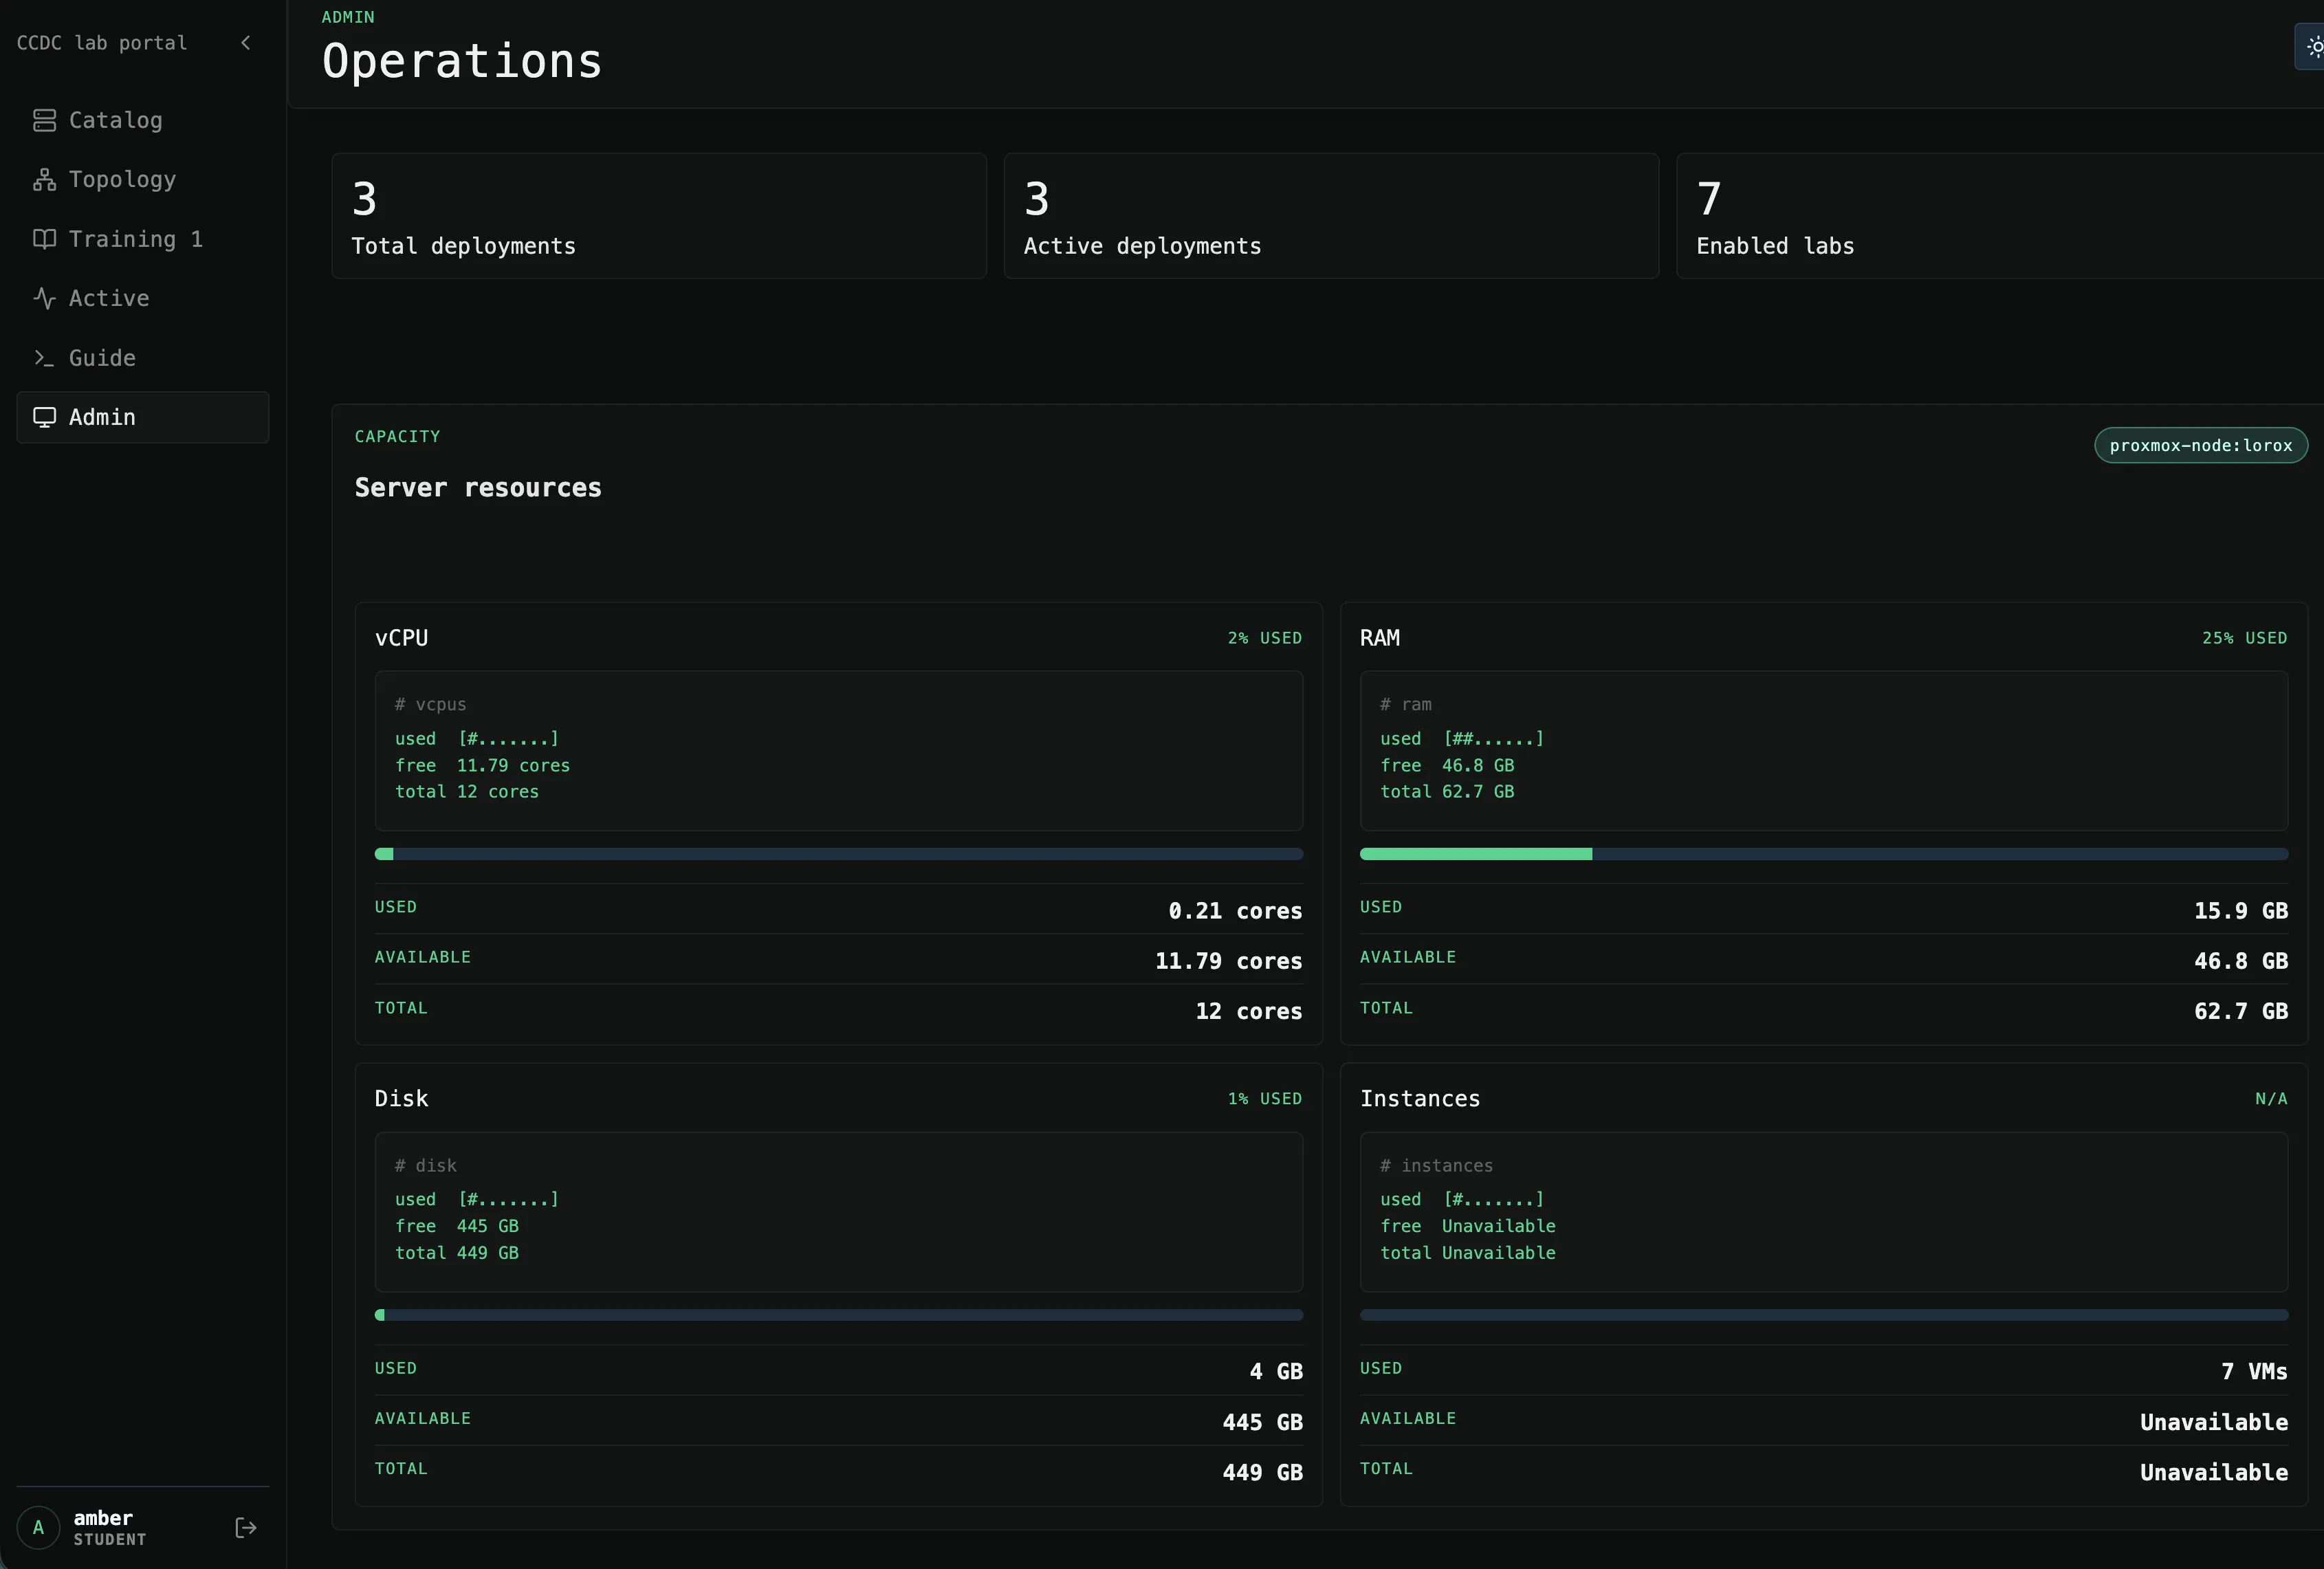Screen dimensions: 2324x1569
Task: Click the CCDC lab portal title
Action: click(x=102, y=43)
